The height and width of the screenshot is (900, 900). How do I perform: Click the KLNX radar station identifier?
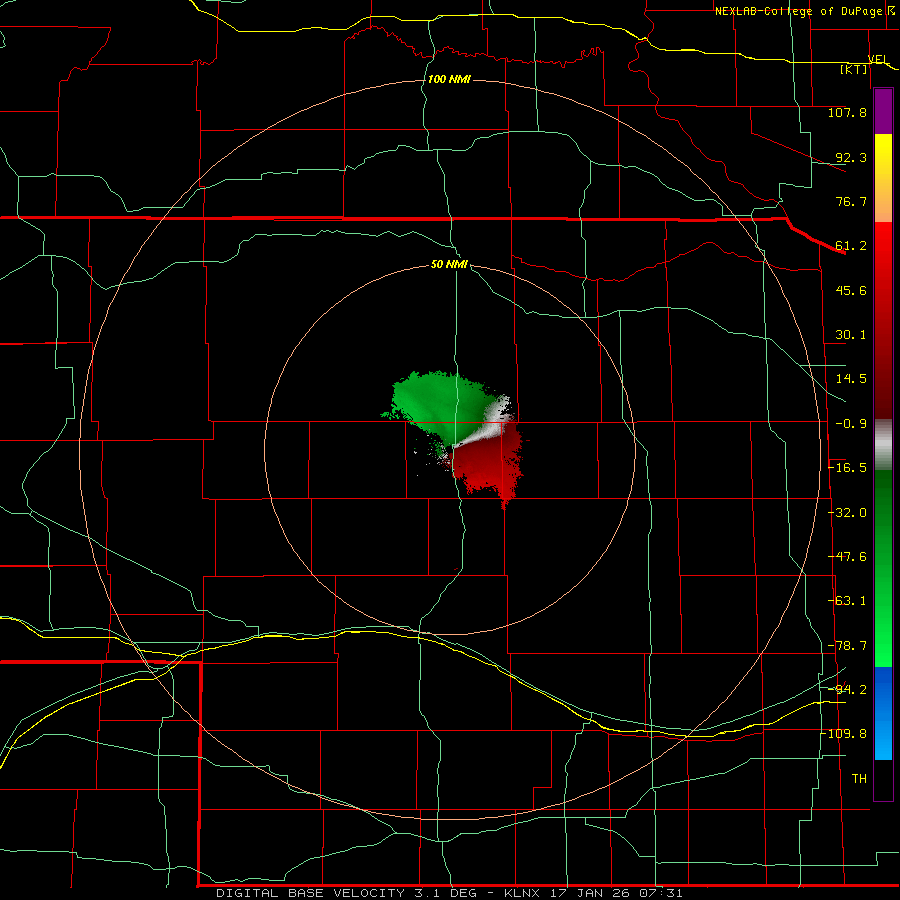click(521, 893)
